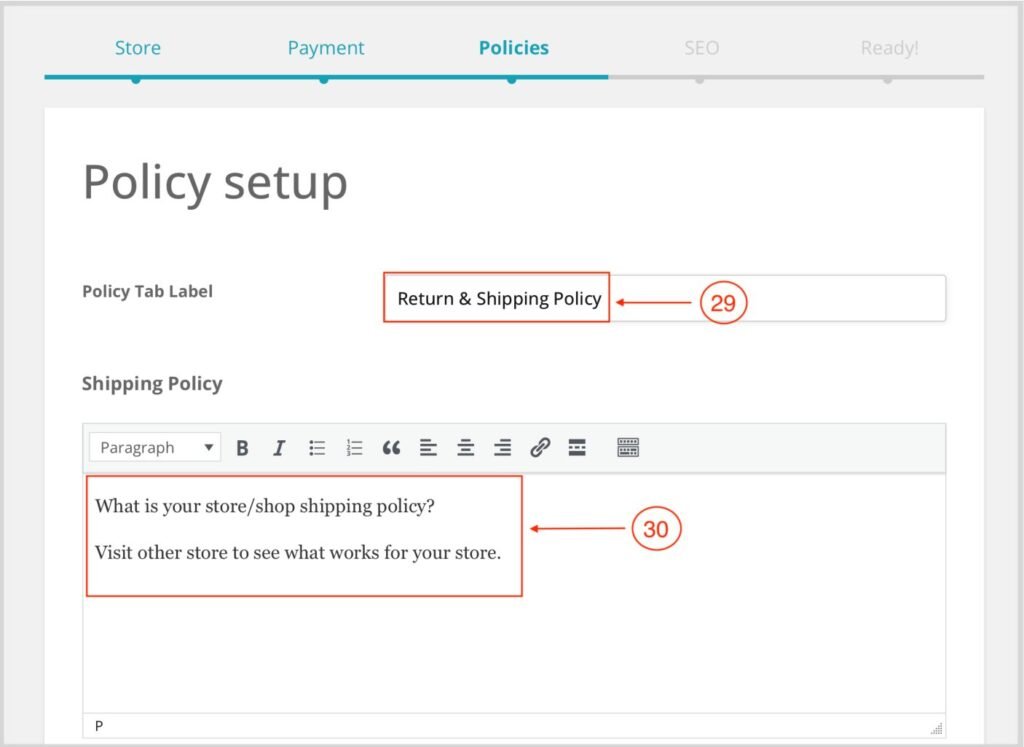The image size is (1024, 747).
Task: Align text left in the editor
Action: (428, 448)
